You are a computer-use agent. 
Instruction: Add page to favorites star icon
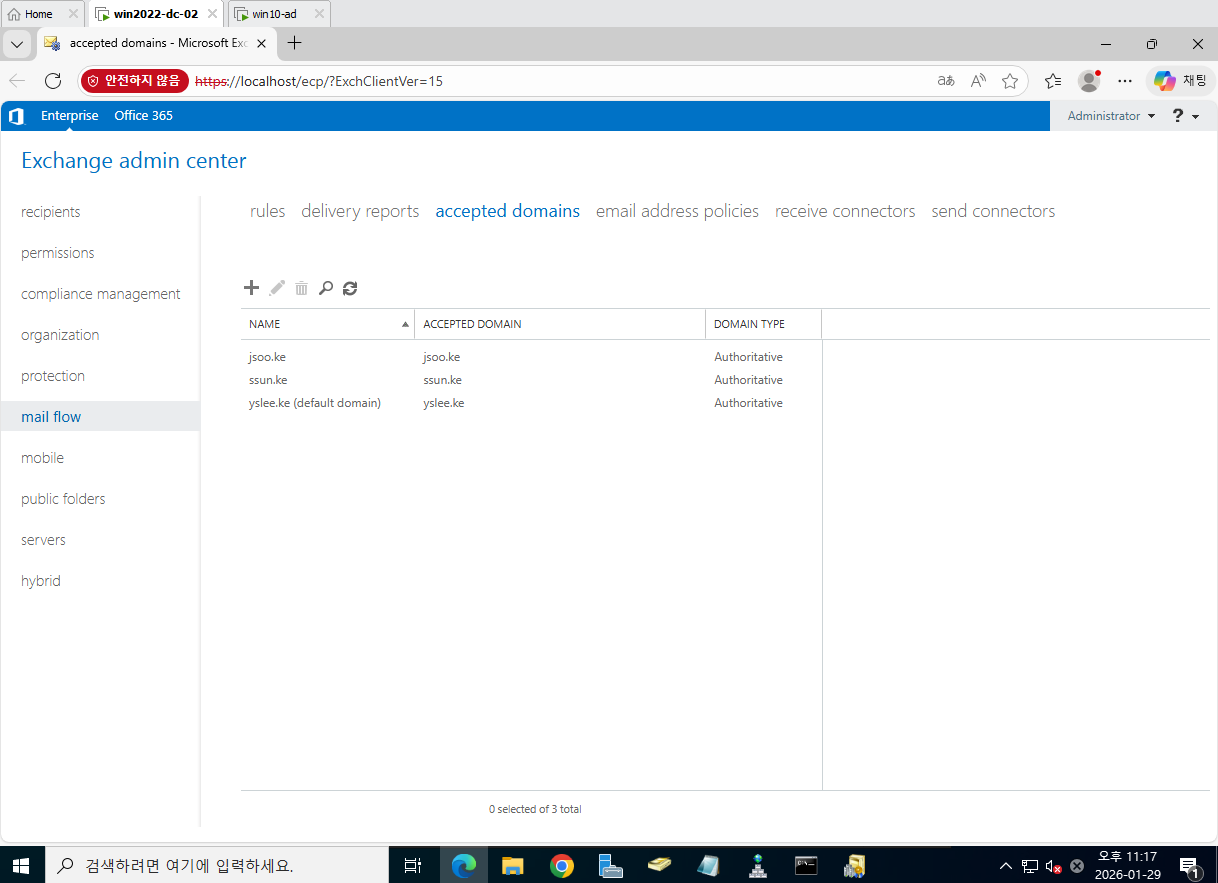[x=1010, y=81]
